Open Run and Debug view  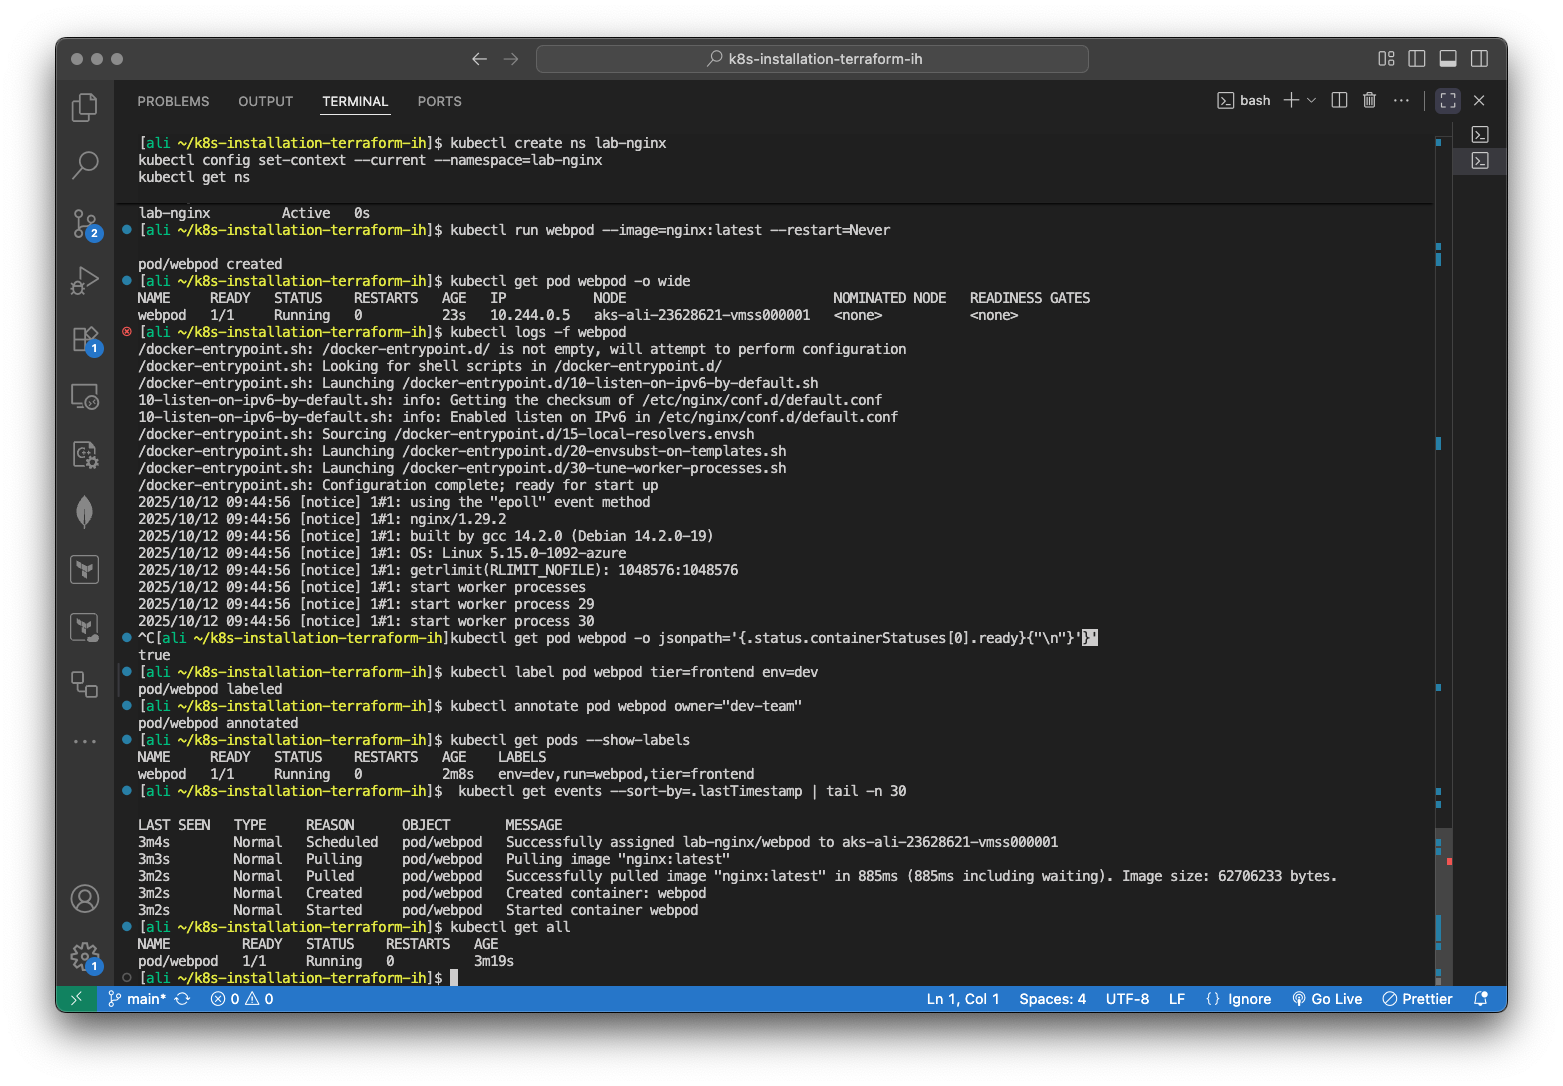pyautogui.click(x=85, y=281)
